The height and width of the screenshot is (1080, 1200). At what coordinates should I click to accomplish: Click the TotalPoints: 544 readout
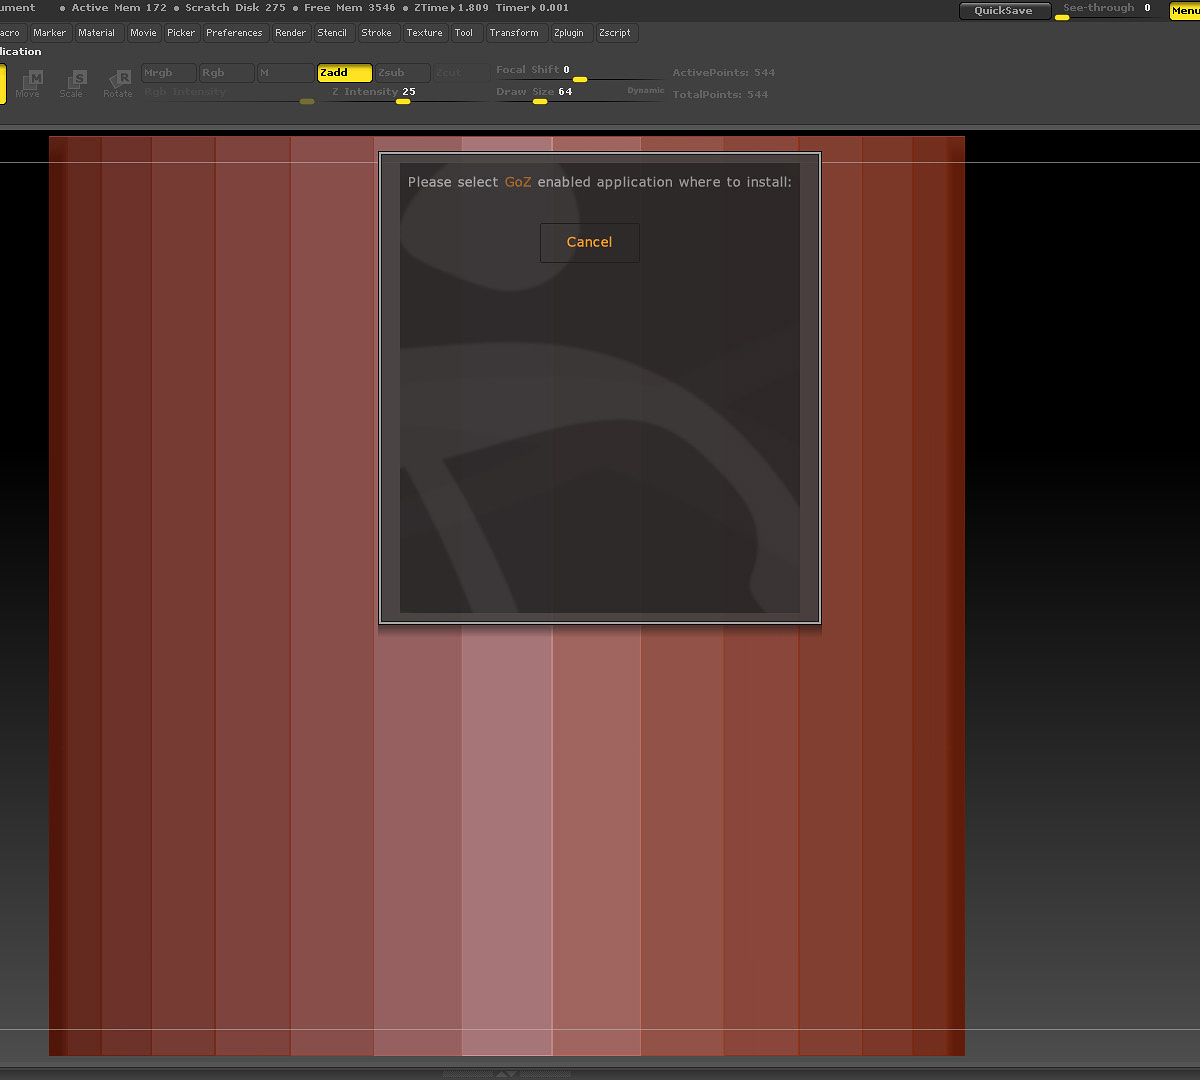tap(720, 95)
